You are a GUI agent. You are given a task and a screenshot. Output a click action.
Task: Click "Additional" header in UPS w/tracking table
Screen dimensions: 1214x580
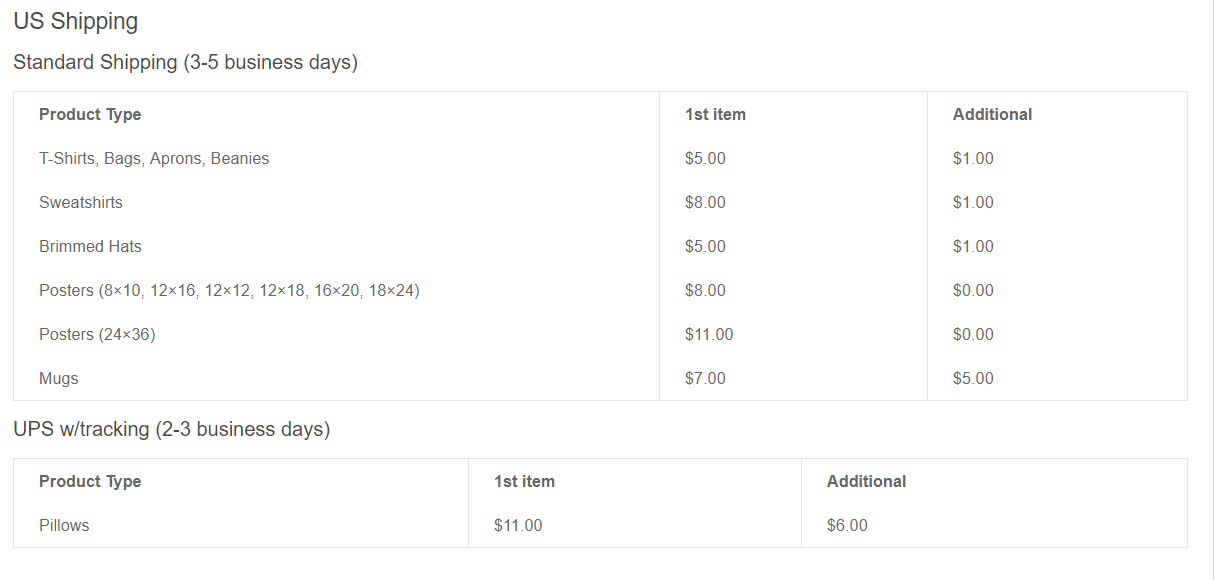click(x=866, y=481)
